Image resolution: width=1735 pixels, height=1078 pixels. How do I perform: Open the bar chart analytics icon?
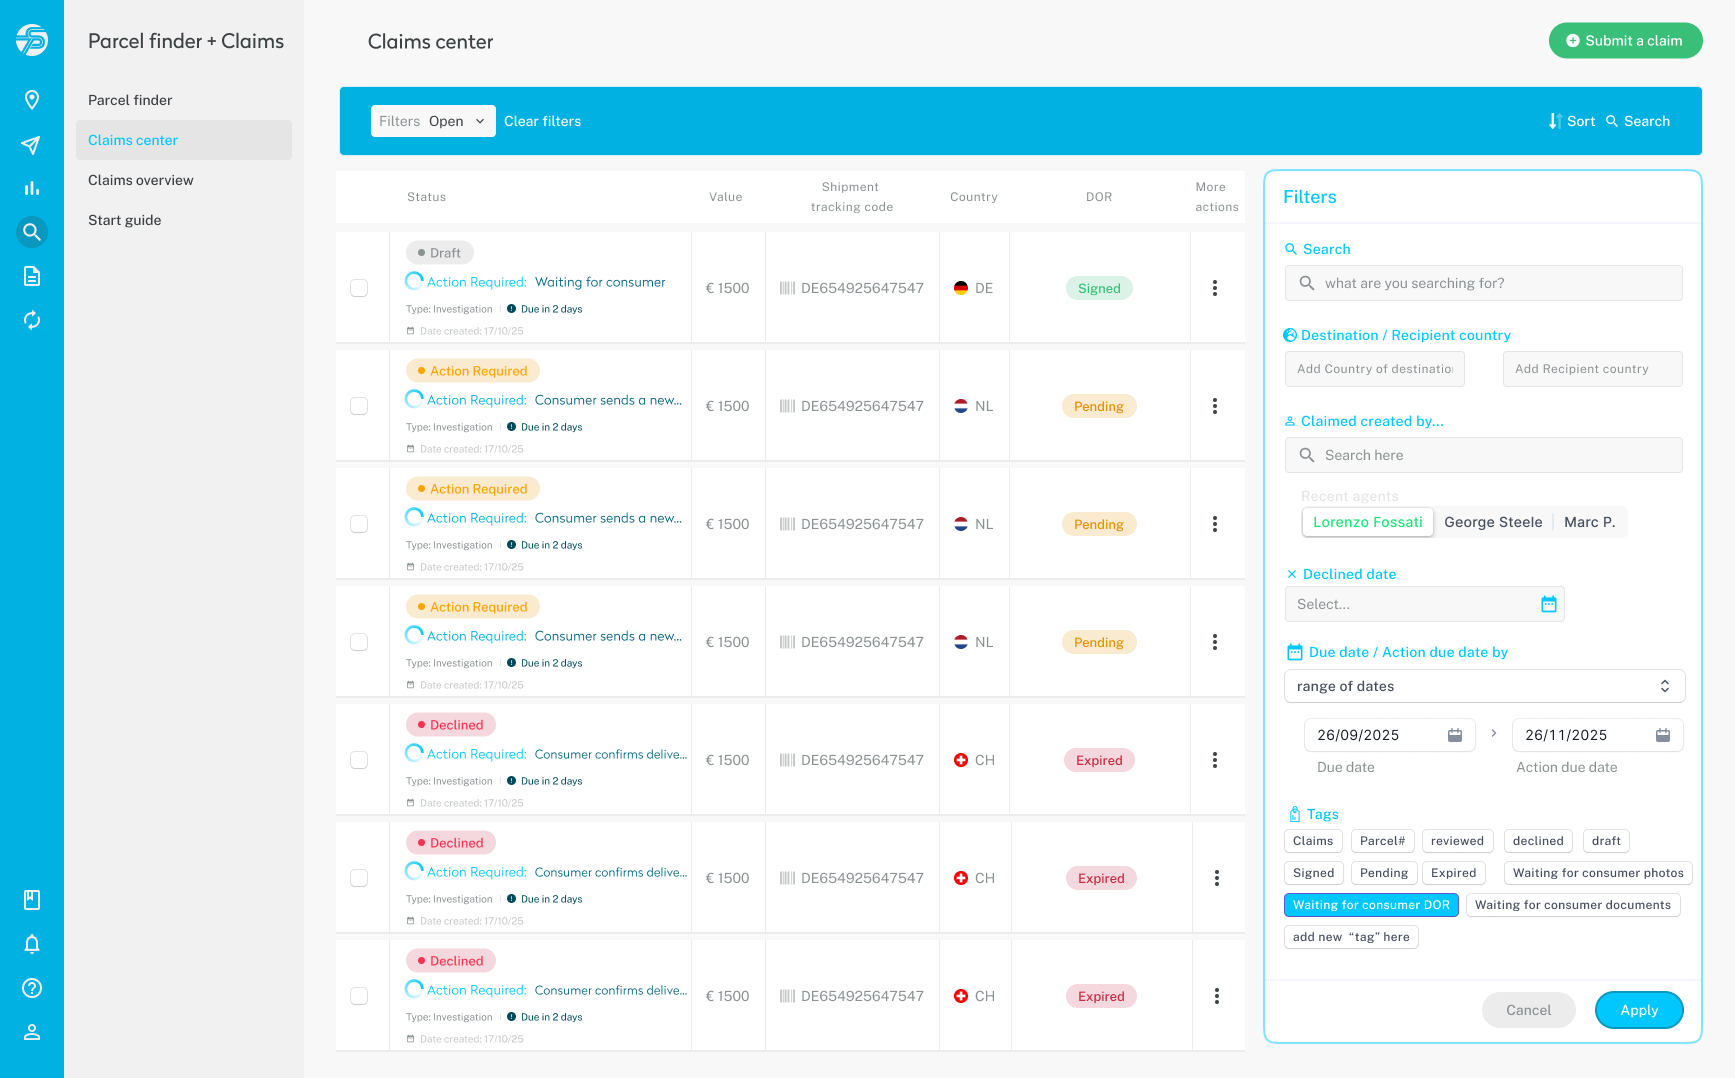[32, 188]
